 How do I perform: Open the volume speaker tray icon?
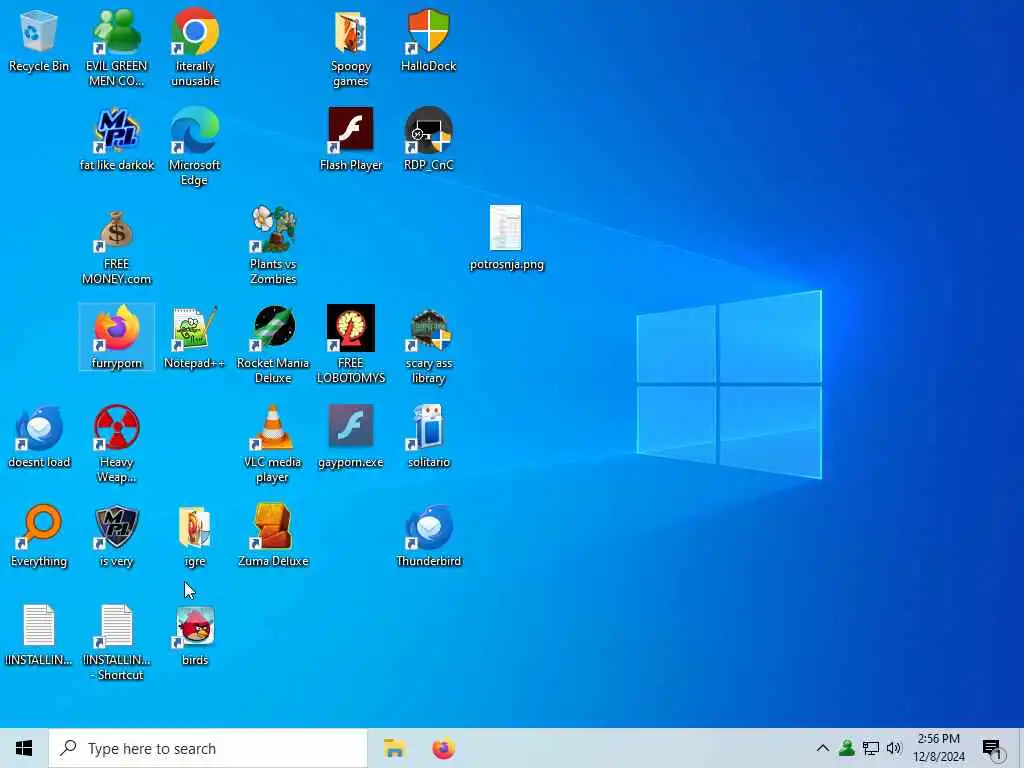[894, 748]
